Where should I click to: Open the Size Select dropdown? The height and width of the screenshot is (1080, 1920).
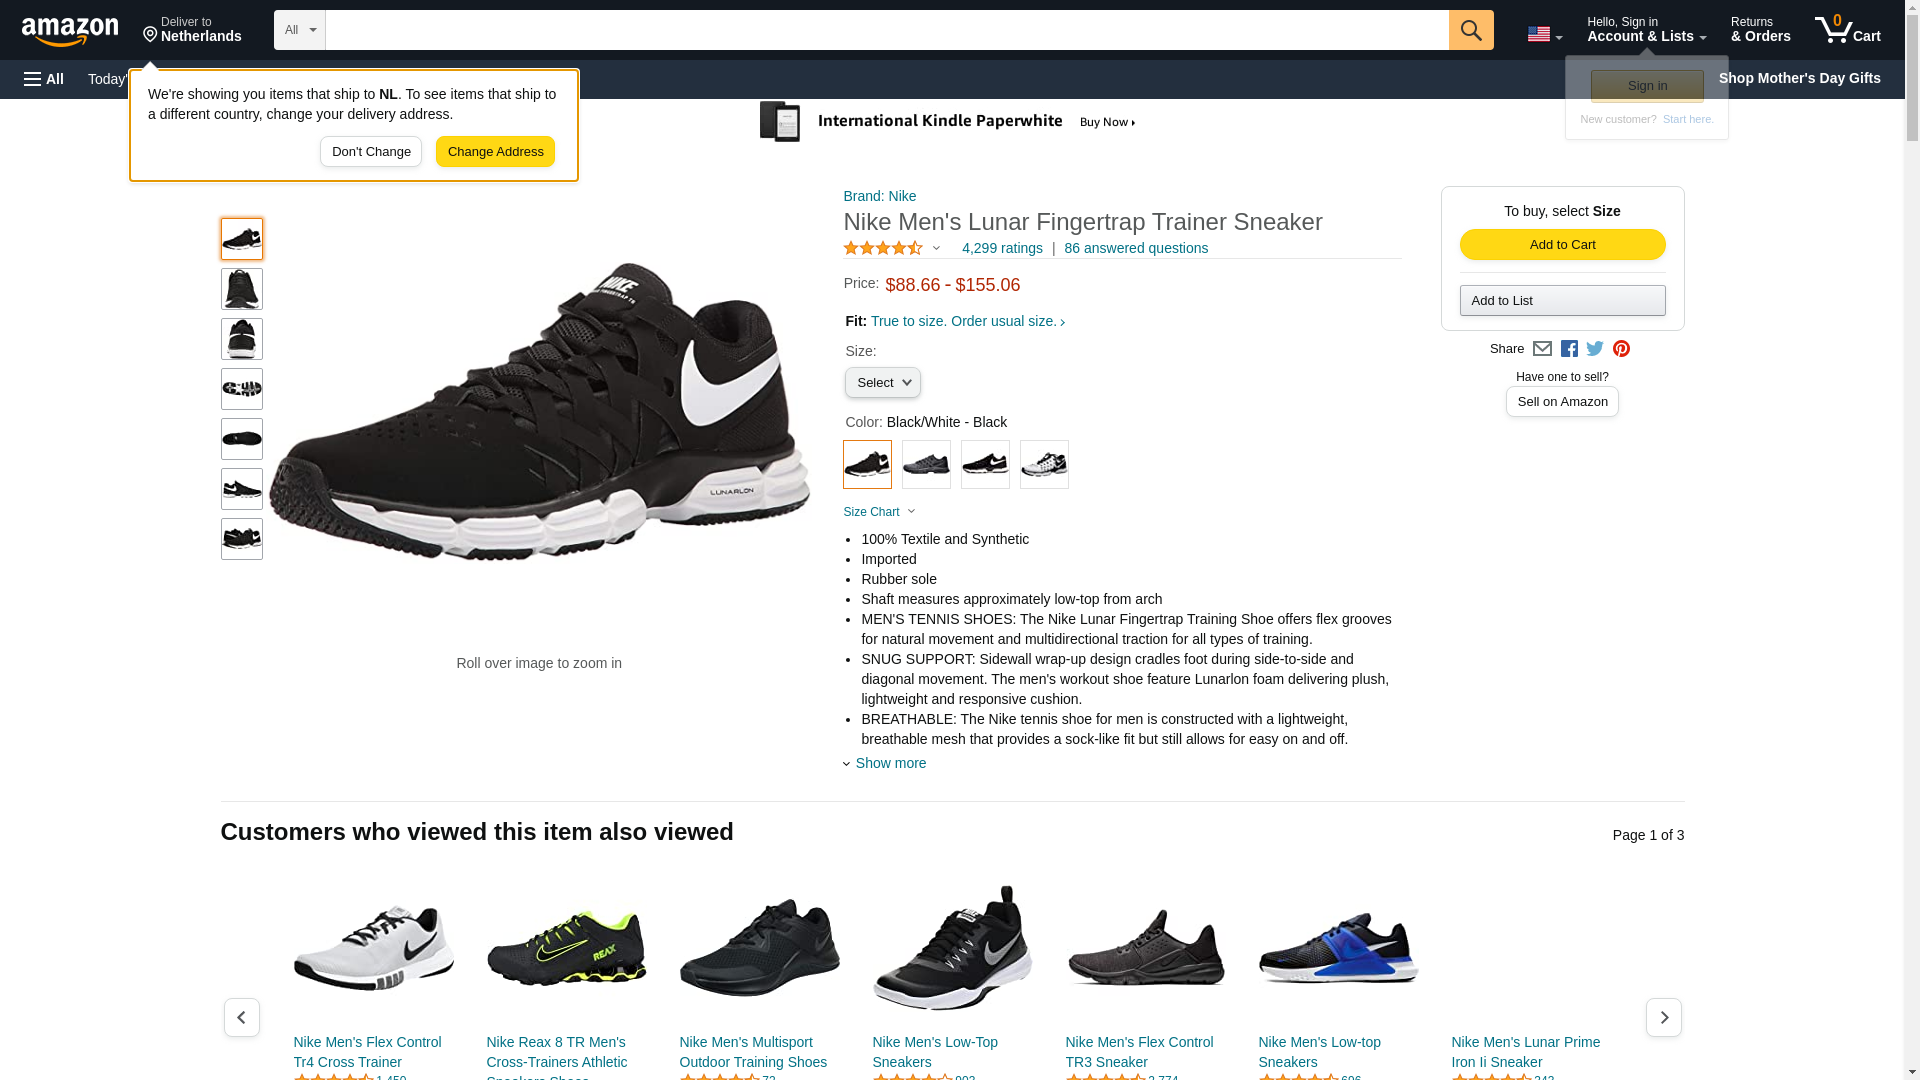(882, 383)
